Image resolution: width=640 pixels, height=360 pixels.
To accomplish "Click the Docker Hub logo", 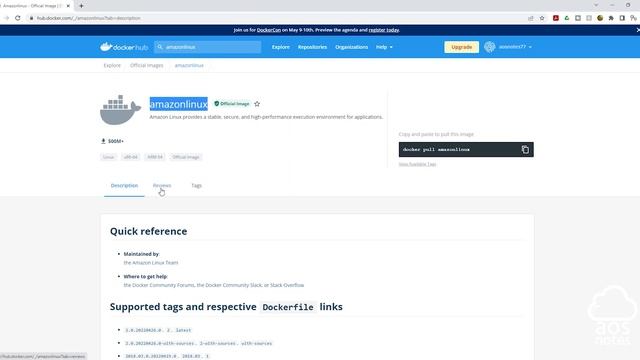I will (x=124, y=47).
